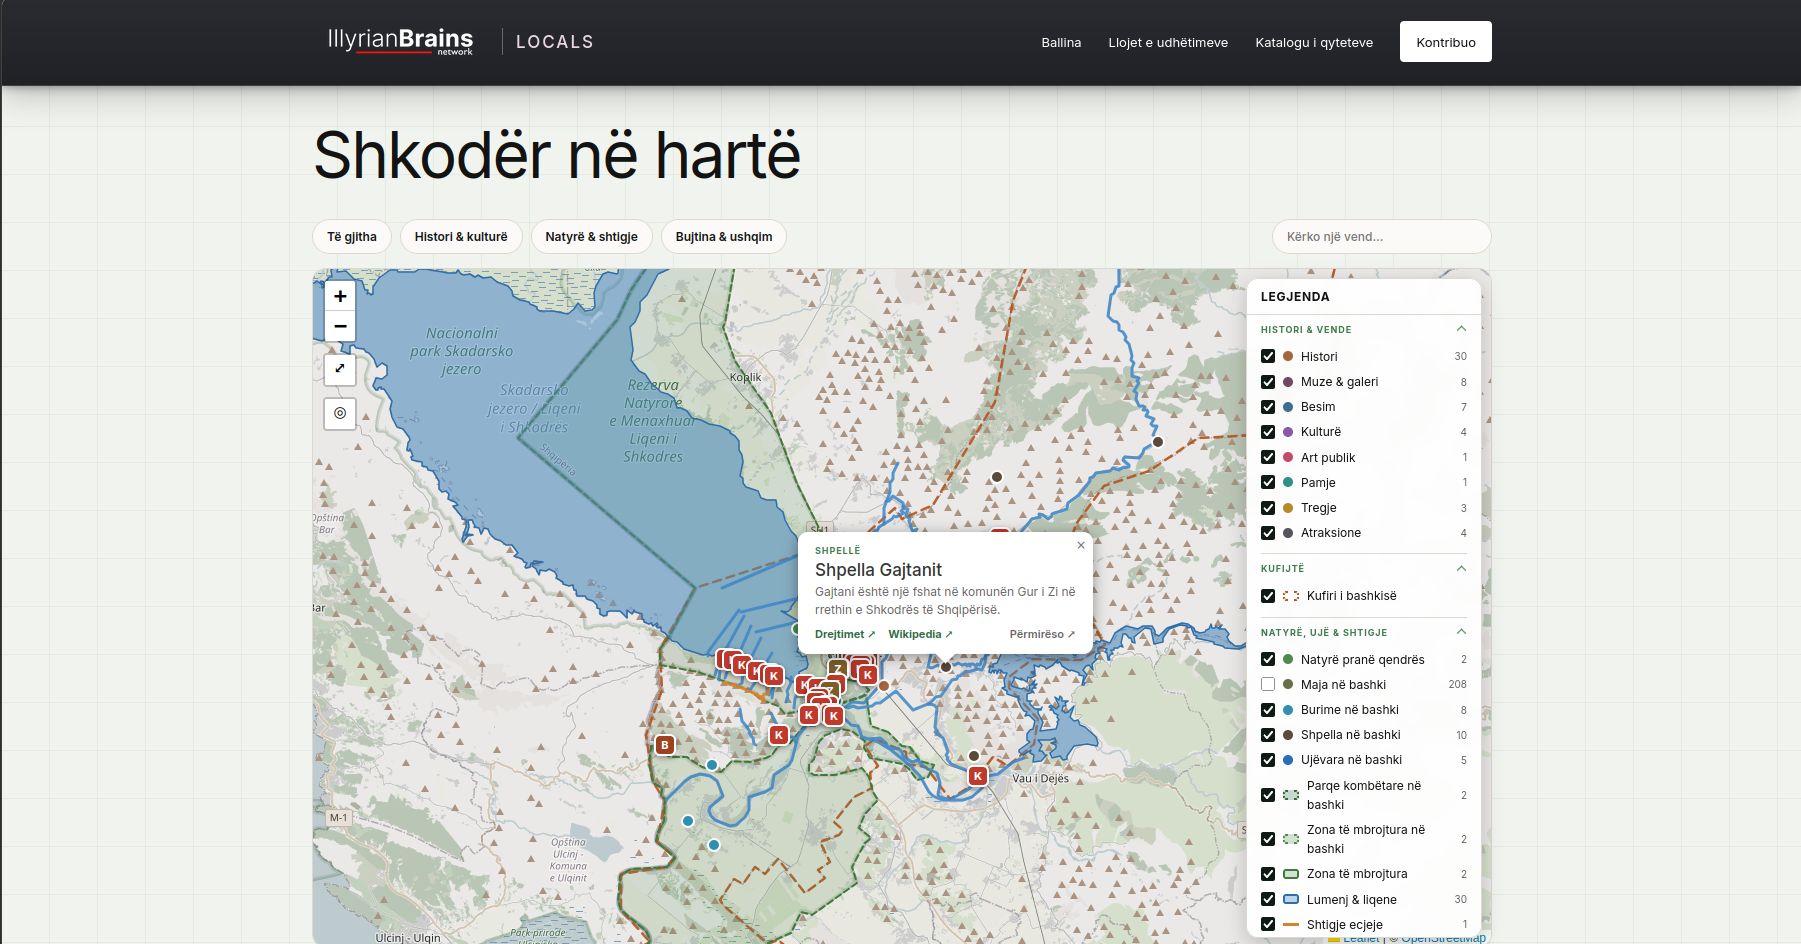1801x944 pixels.
Task: Click the brown B map marker
Action: tap(665, 745)
